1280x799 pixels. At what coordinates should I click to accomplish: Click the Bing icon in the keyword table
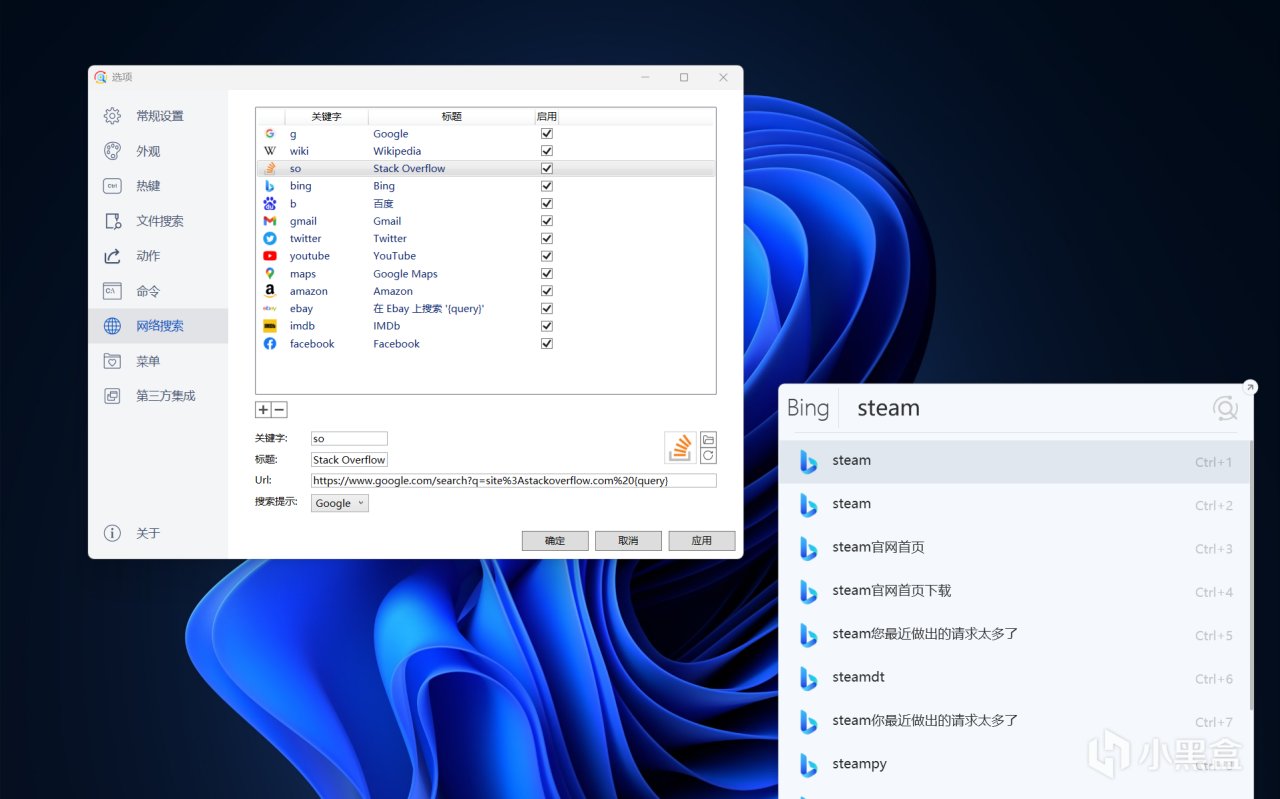click(270, 186)
